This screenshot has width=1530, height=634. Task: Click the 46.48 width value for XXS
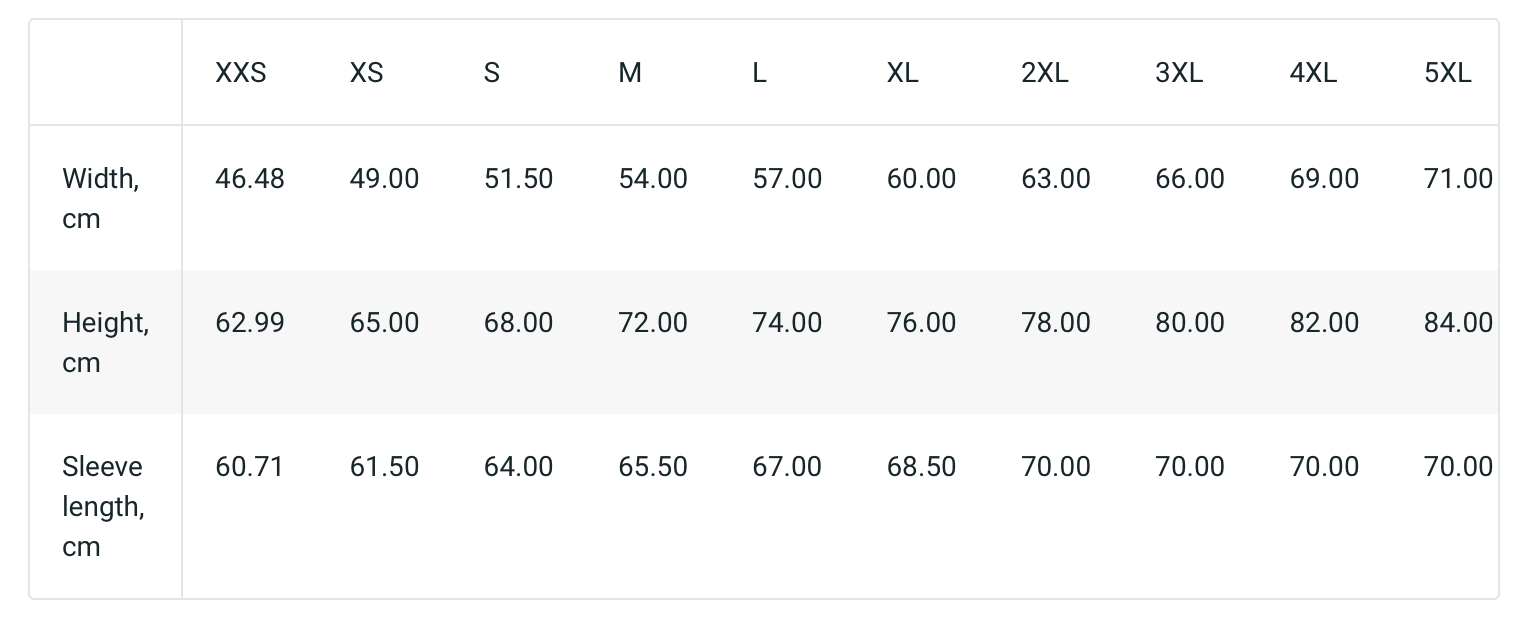[x=250, y=179]
